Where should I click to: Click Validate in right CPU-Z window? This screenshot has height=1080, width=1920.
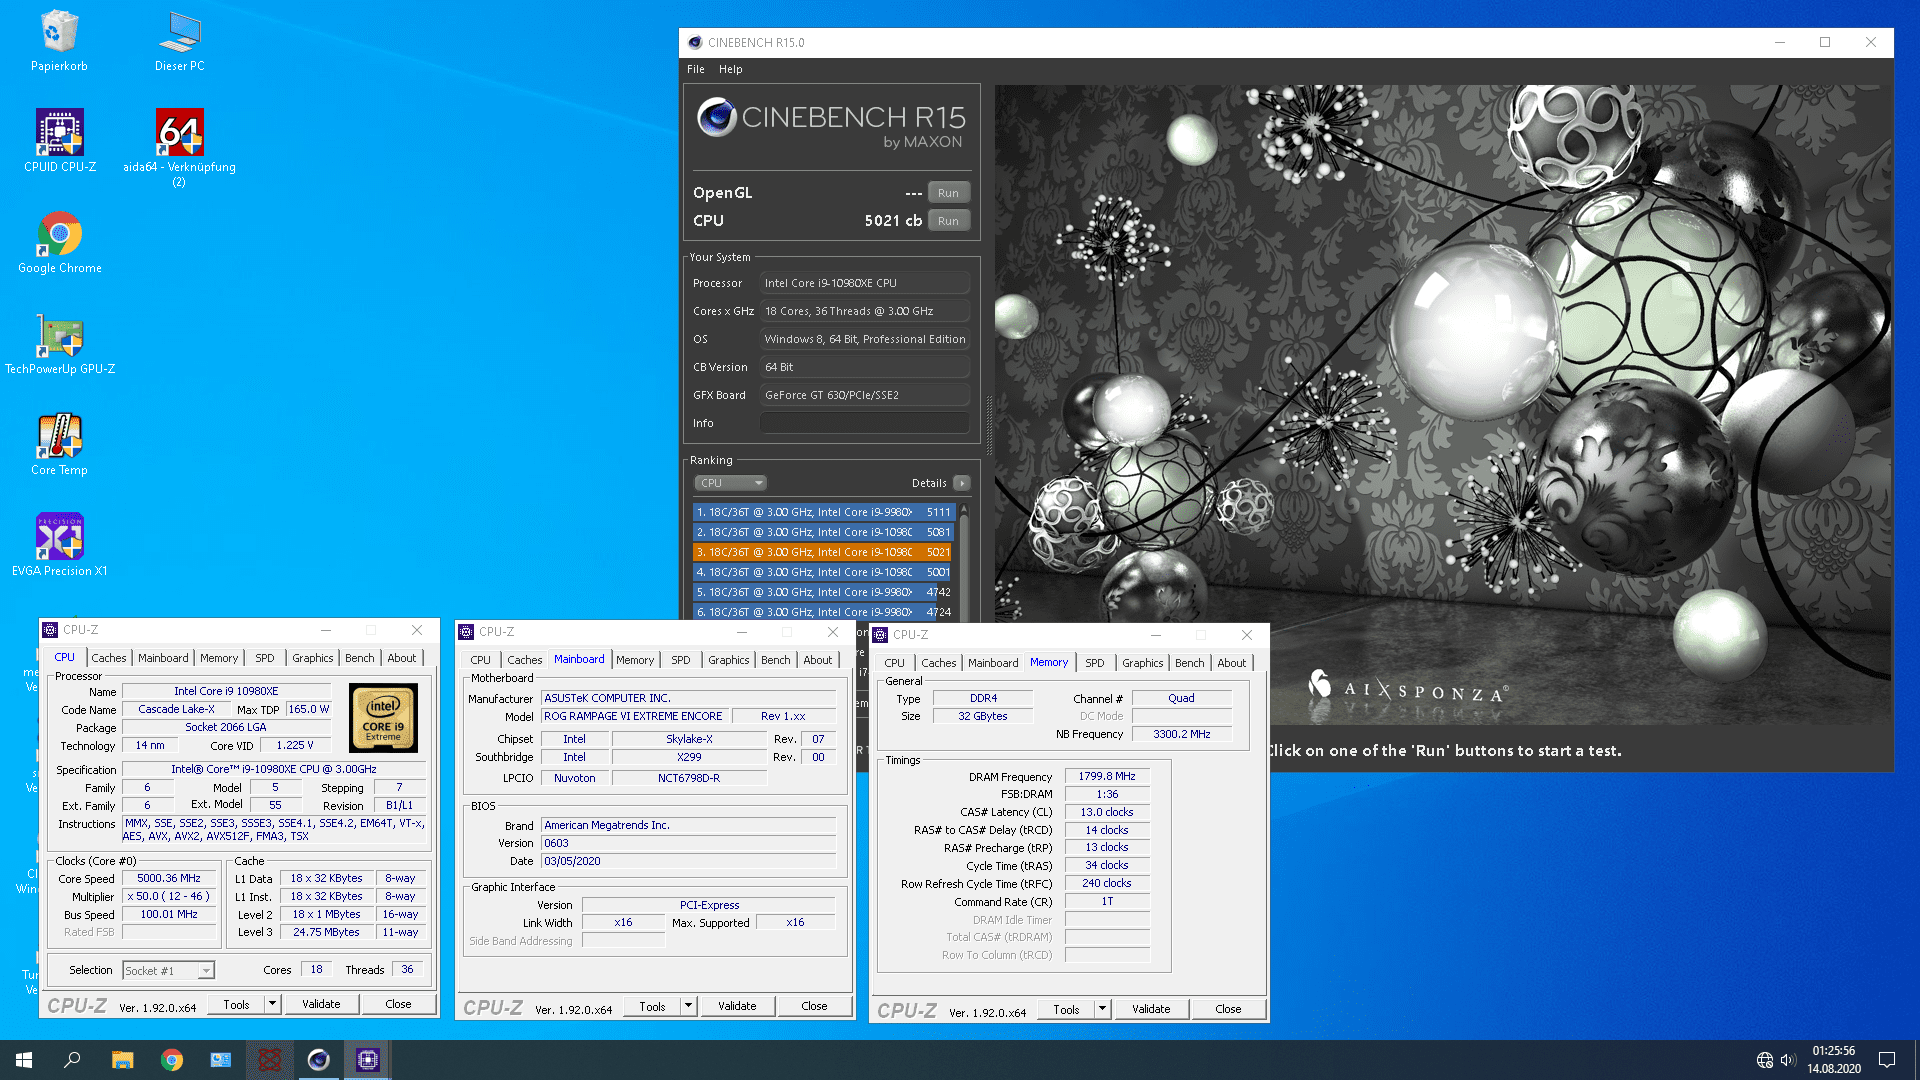click(x=1151, y=1009)
